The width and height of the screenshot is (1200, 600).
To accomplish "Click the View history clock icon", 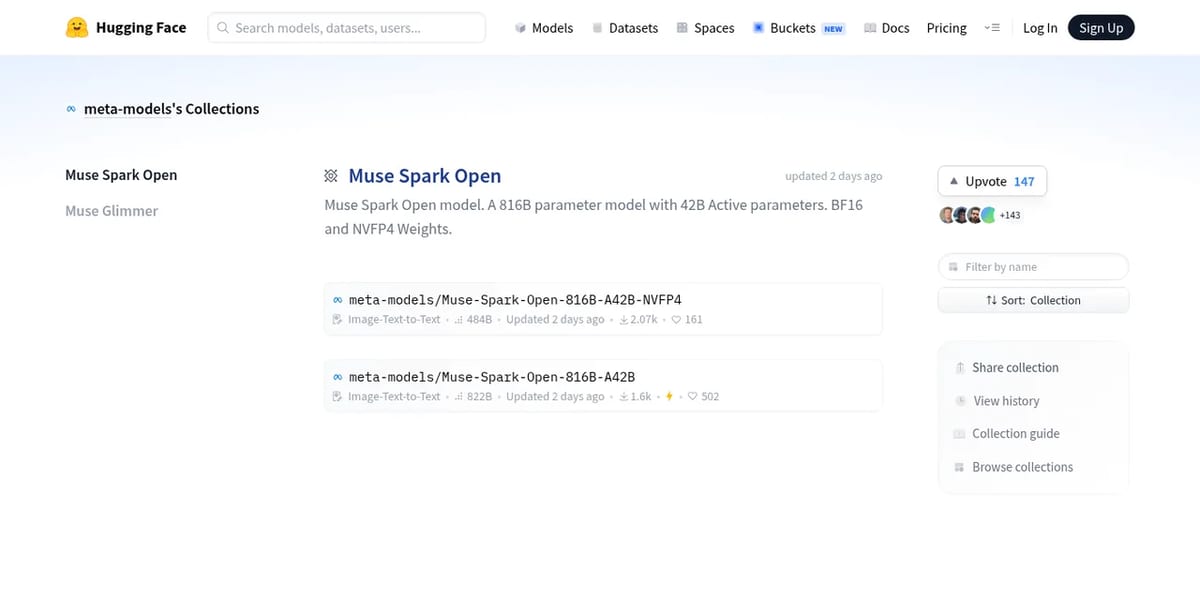I will coord(961,401).
